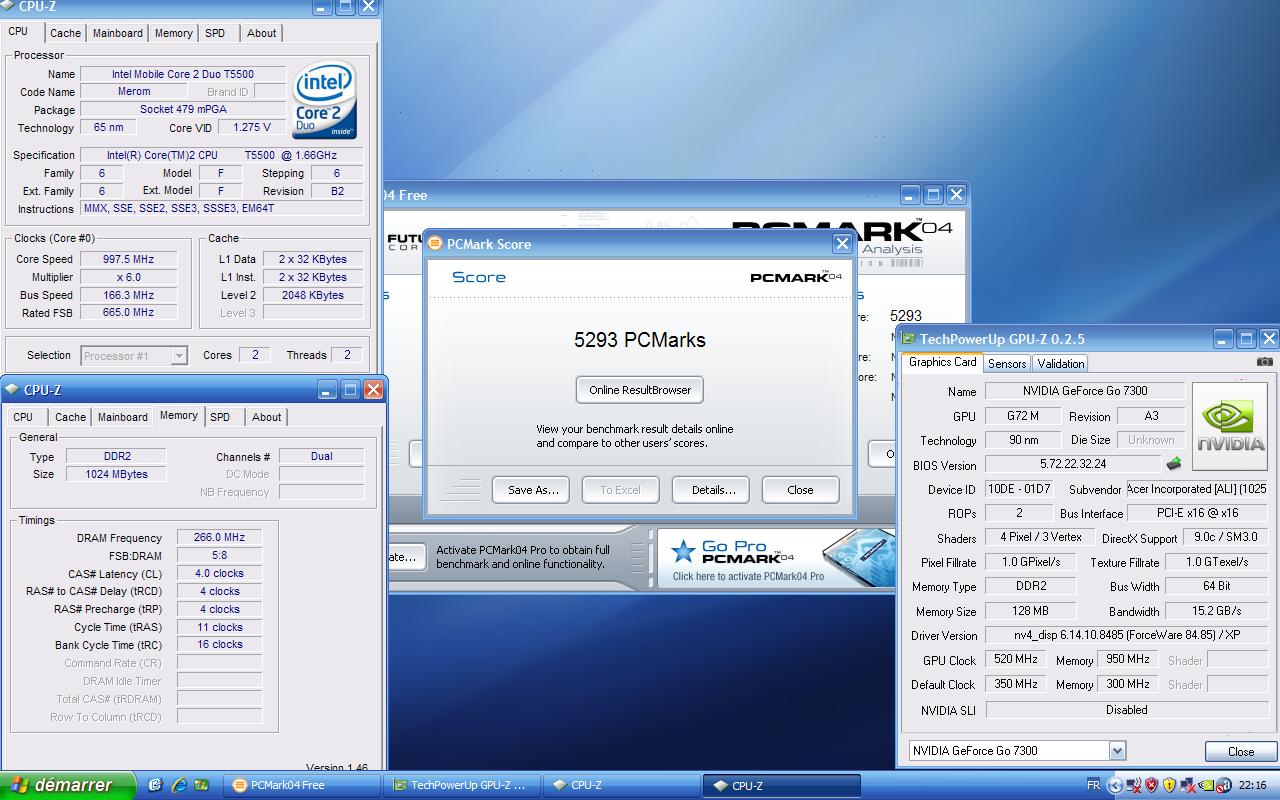Click Rated FSB value 665.0 MHz
Viewport: 1280px width, 800px height.
129,313
